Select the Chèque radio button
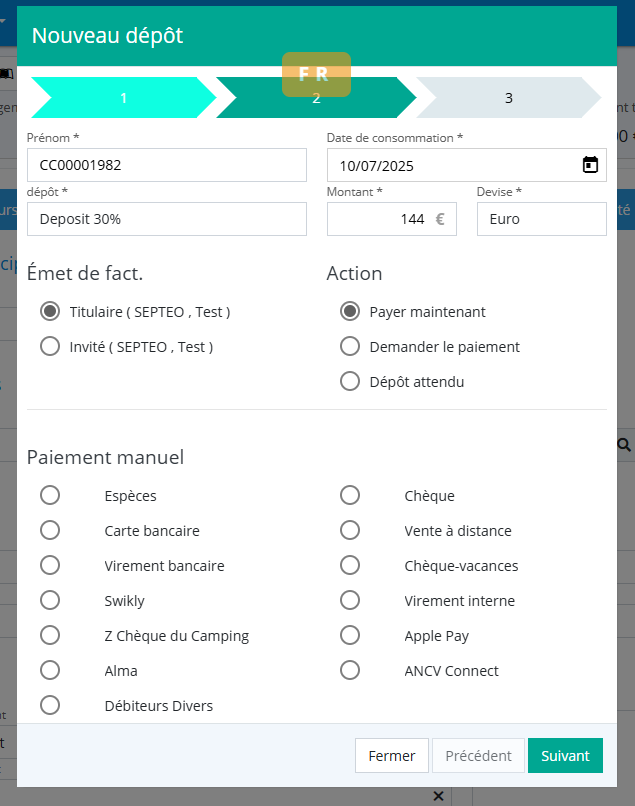635x806 pixels. point(350,496)
